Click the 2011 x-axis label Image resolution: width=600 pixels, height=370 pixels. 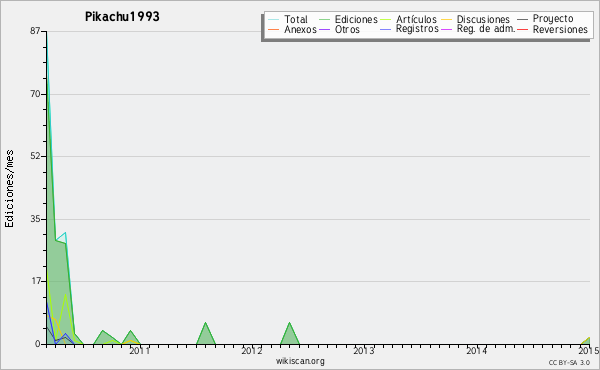pyautogui.click(x=139, y=350)
